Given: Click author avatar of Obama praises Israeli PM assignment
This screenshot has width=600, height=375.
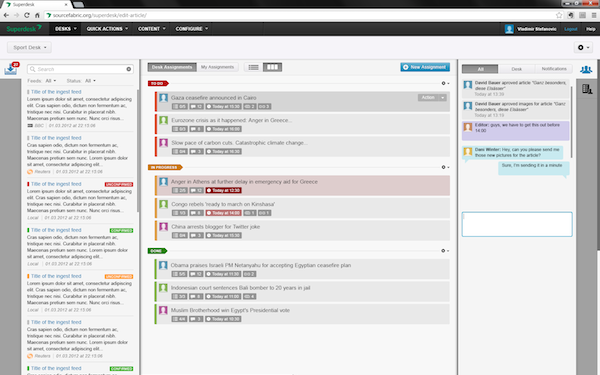Looking at the screenshot, I should point(163,265).
